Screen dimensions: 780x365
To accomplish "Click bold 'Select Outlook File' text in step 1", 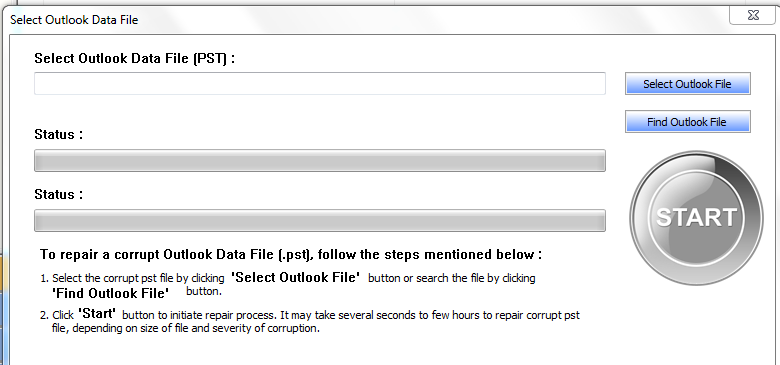I will pyautogui.click(x=296, y=277).
